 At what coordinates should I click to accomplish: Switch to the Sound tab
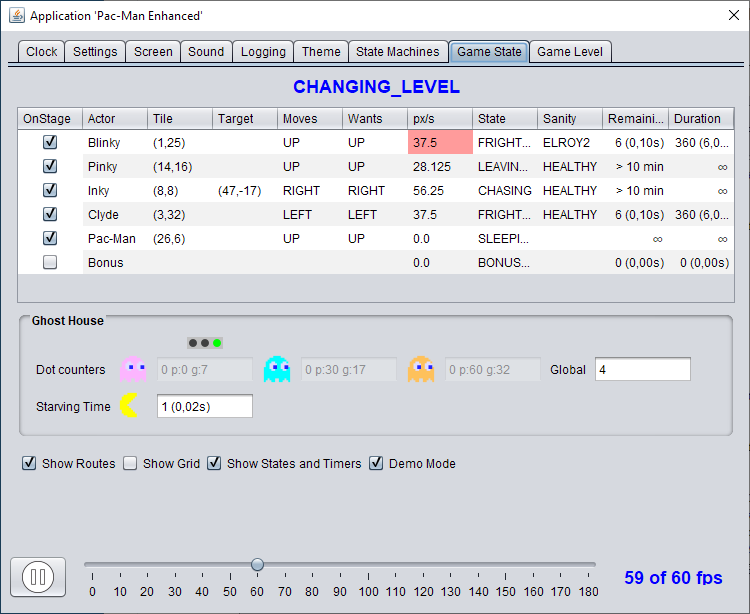(206, 52)
